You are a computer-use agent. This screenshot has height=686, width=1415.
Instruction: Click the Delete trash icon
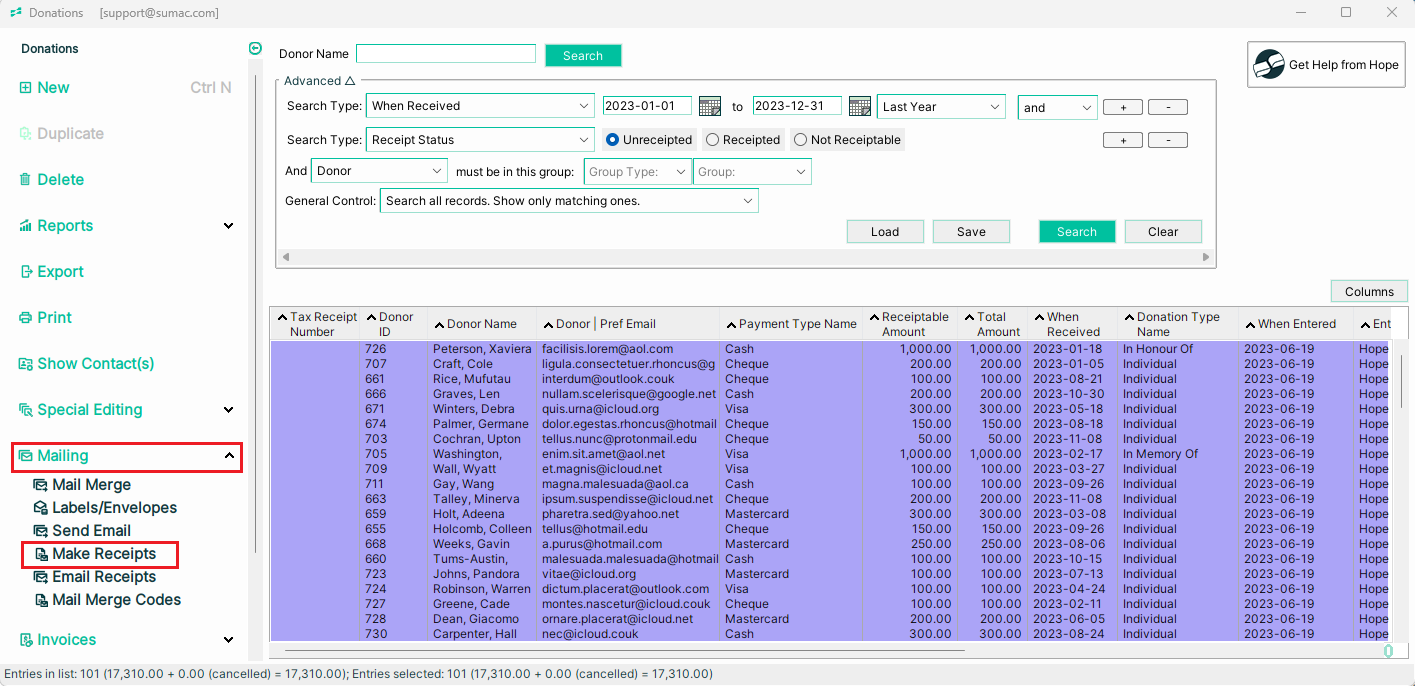coord(25,180)
